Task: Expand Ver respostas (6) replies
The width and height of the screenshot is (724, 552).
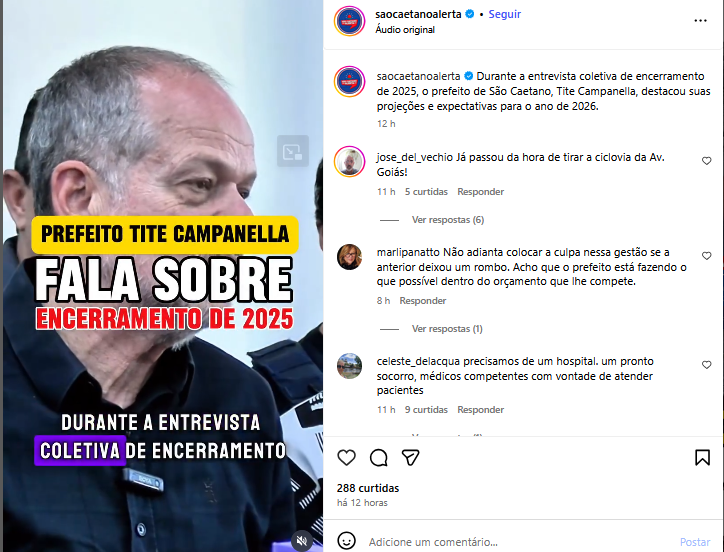Action: click(447, 220)
